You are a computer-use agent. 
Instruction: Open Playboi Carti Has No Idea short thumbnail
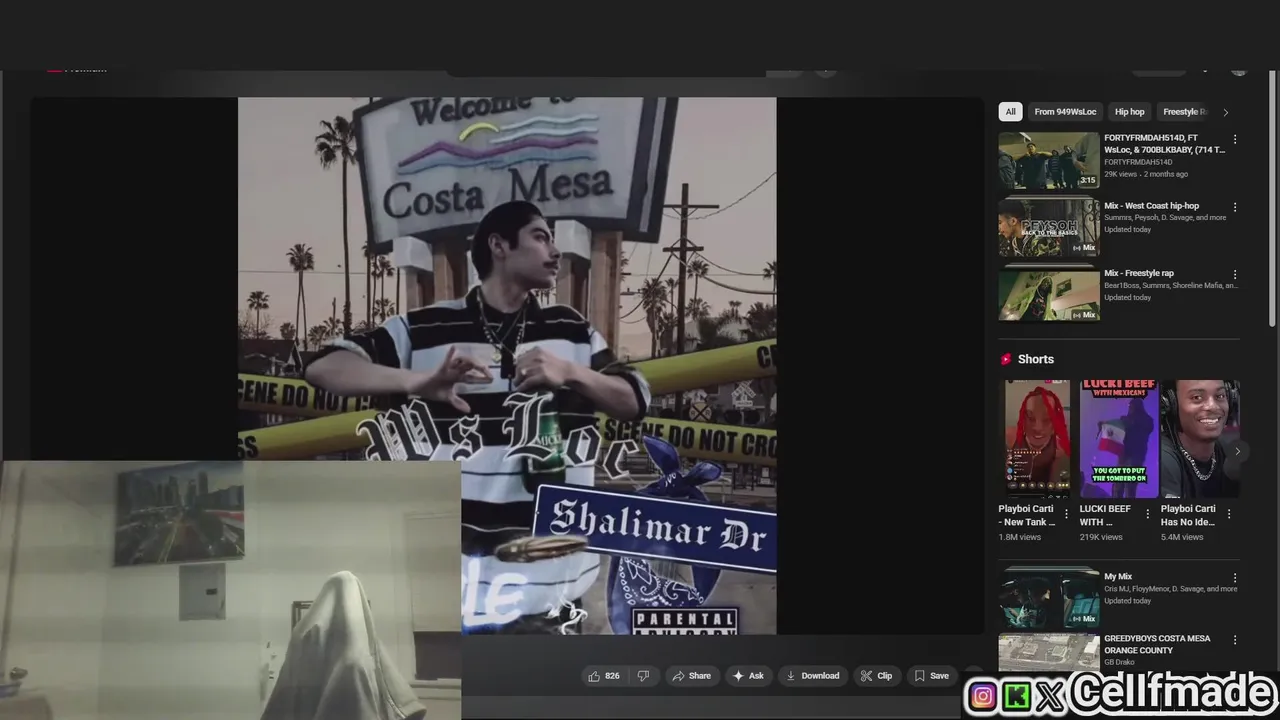coord(1200,439)
